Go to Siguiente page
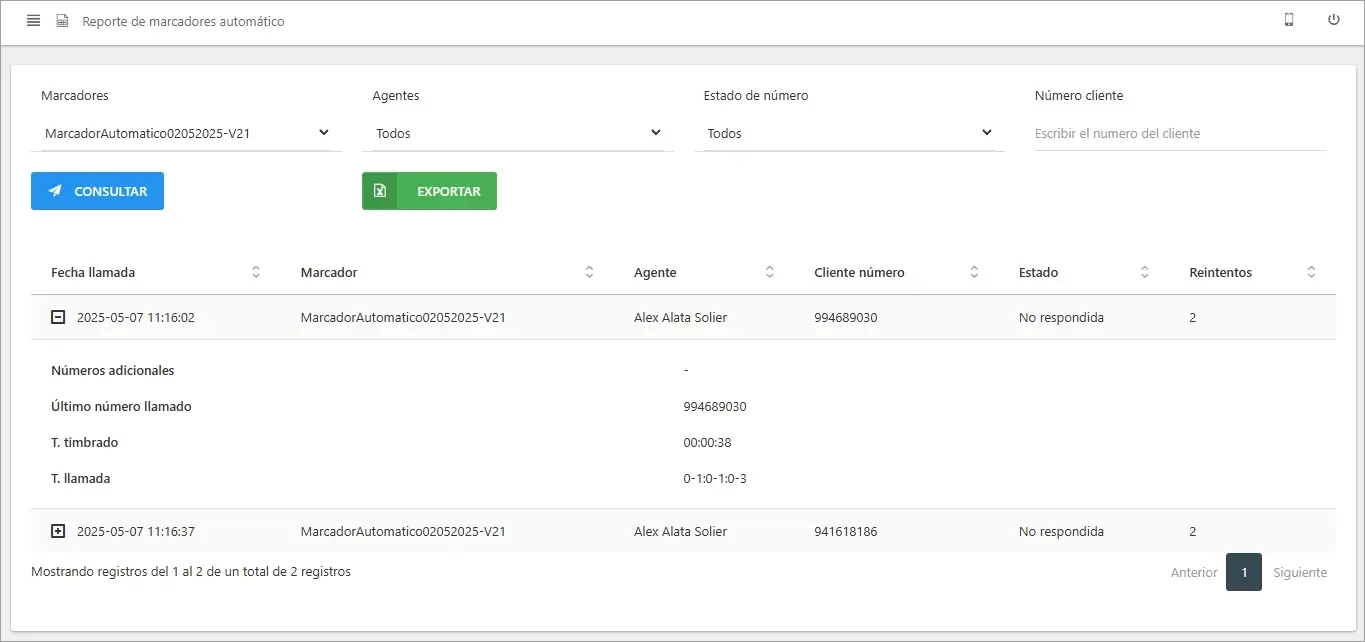The height and width of the screenshot is (642, 1365). [1299, 573]
